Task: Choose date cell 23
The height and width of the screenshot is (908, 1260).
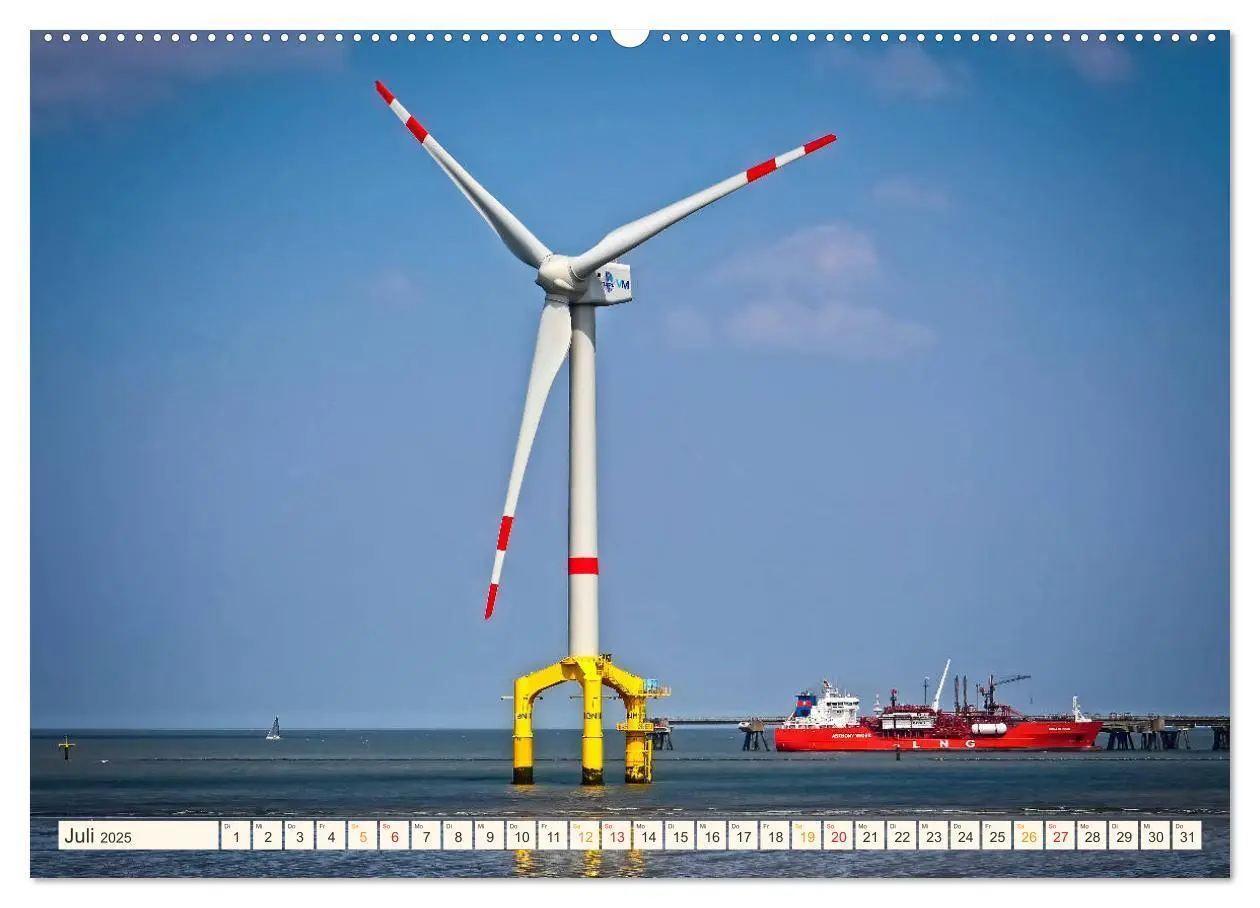Action: 933,836
